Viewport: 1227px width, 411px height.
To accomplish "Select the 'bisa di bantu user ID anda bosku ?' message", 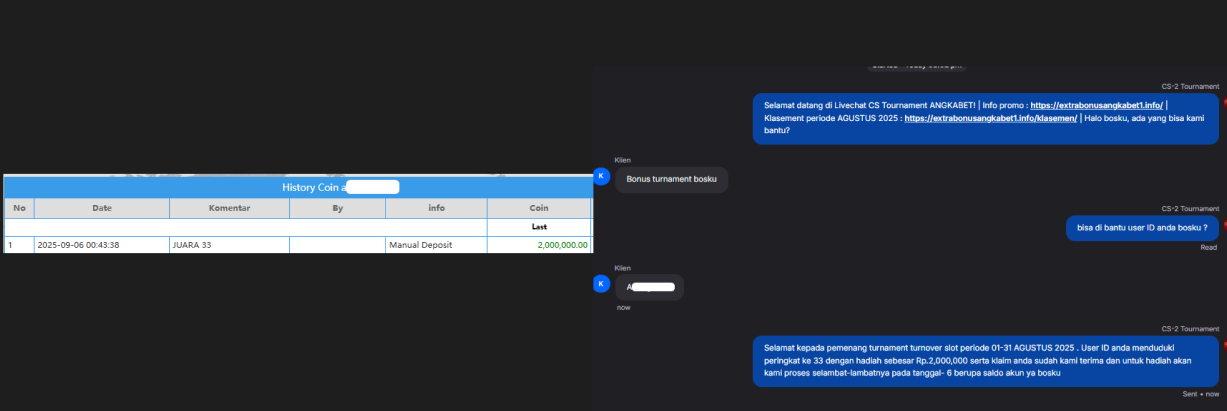I will tap(1143, 228).
